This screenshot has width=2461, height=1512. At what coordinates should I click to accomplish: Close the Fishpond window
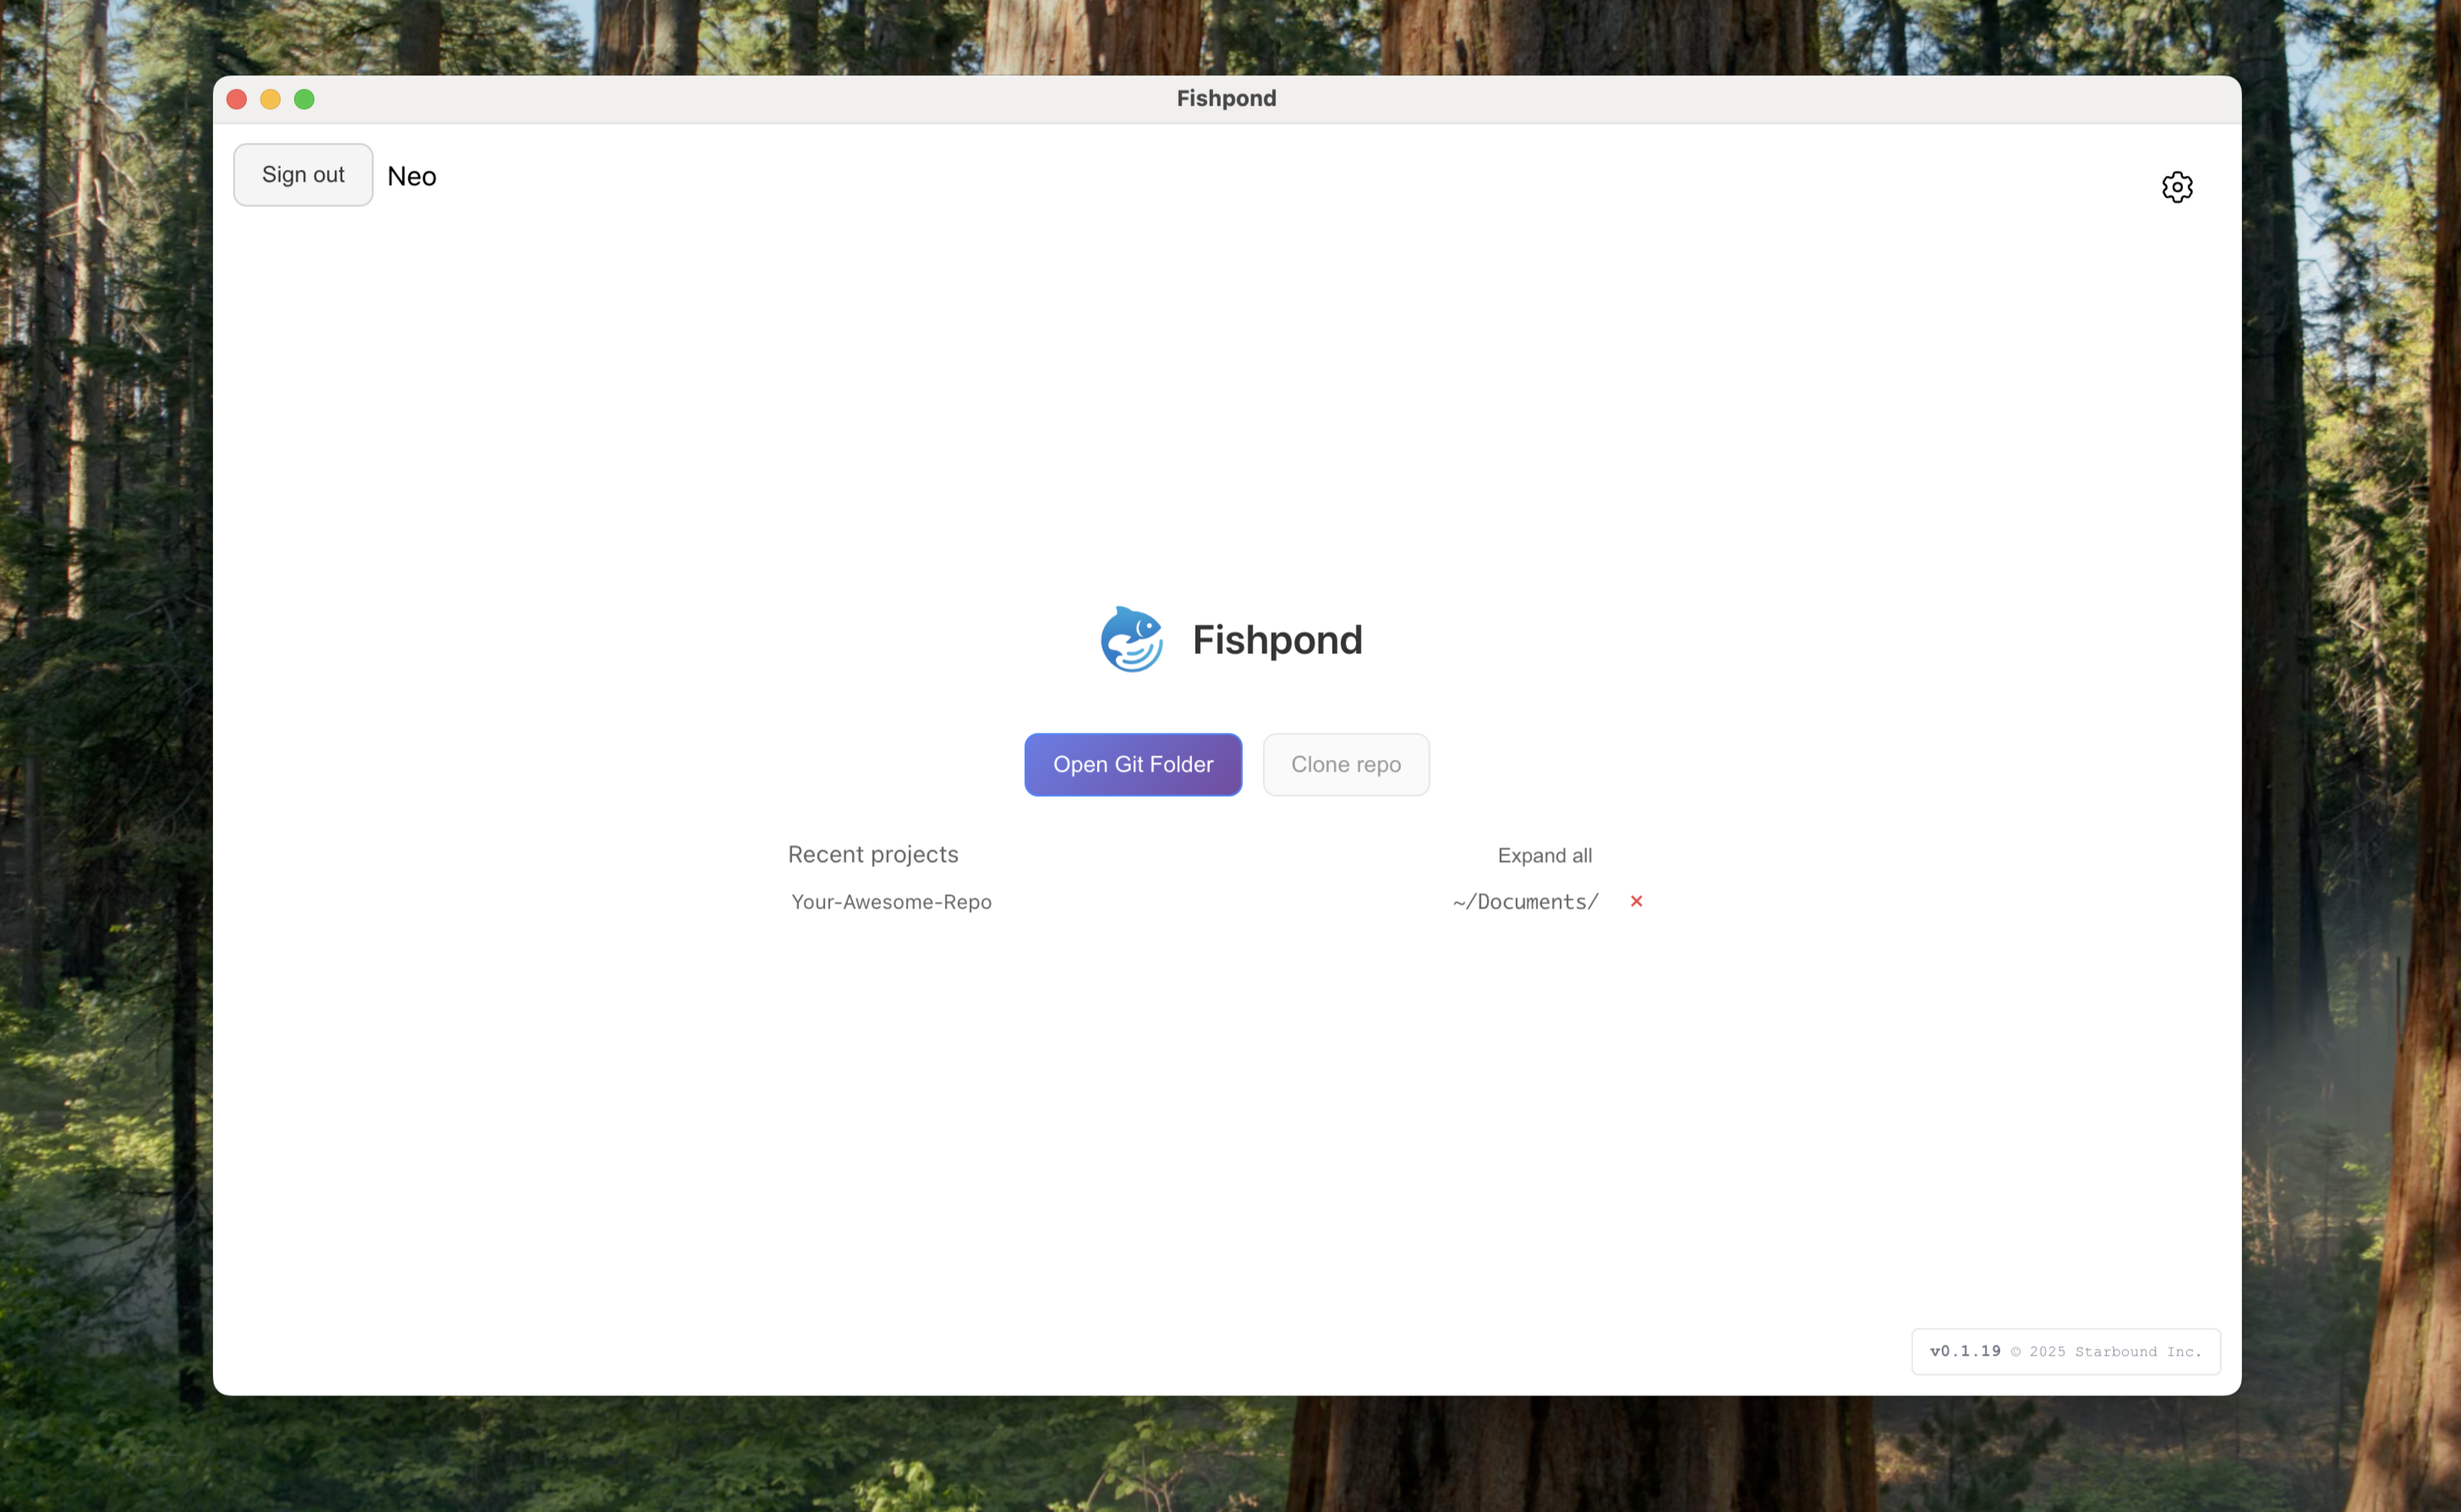point(237,99)
